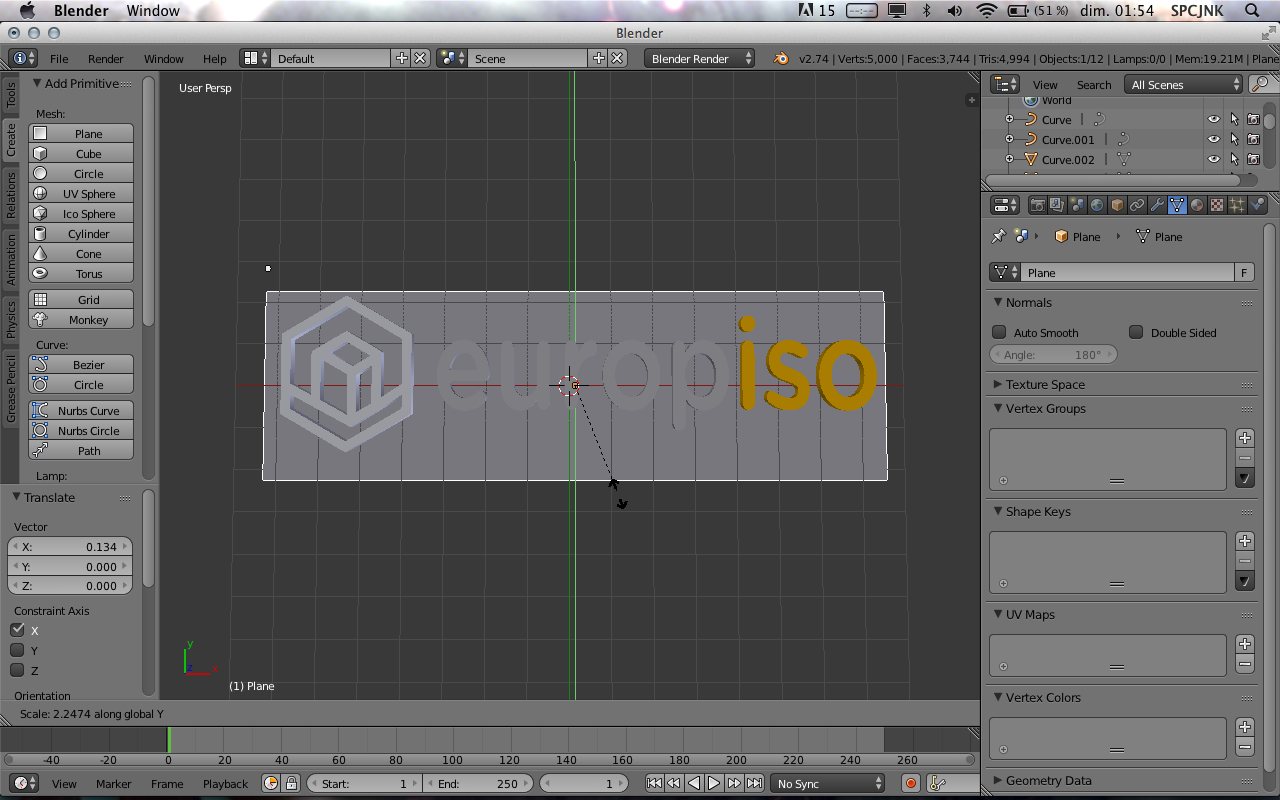Open the Blender Render engine dropdown

pyautogui.click(x=699, y=59)
